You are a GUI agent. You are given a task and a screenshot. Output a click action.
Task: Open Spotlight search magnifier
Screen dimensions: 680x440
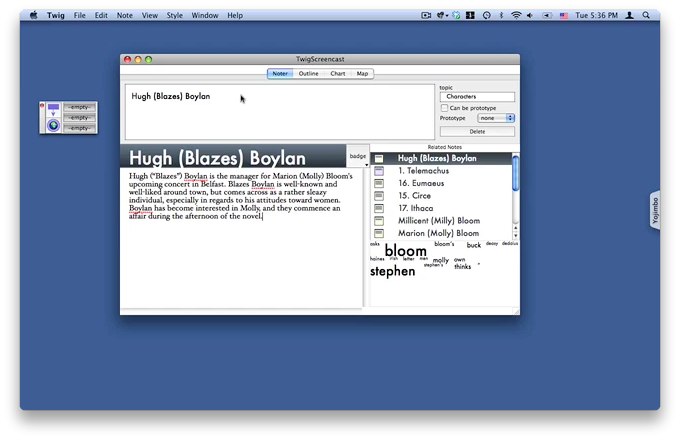[x=646, y=15]
